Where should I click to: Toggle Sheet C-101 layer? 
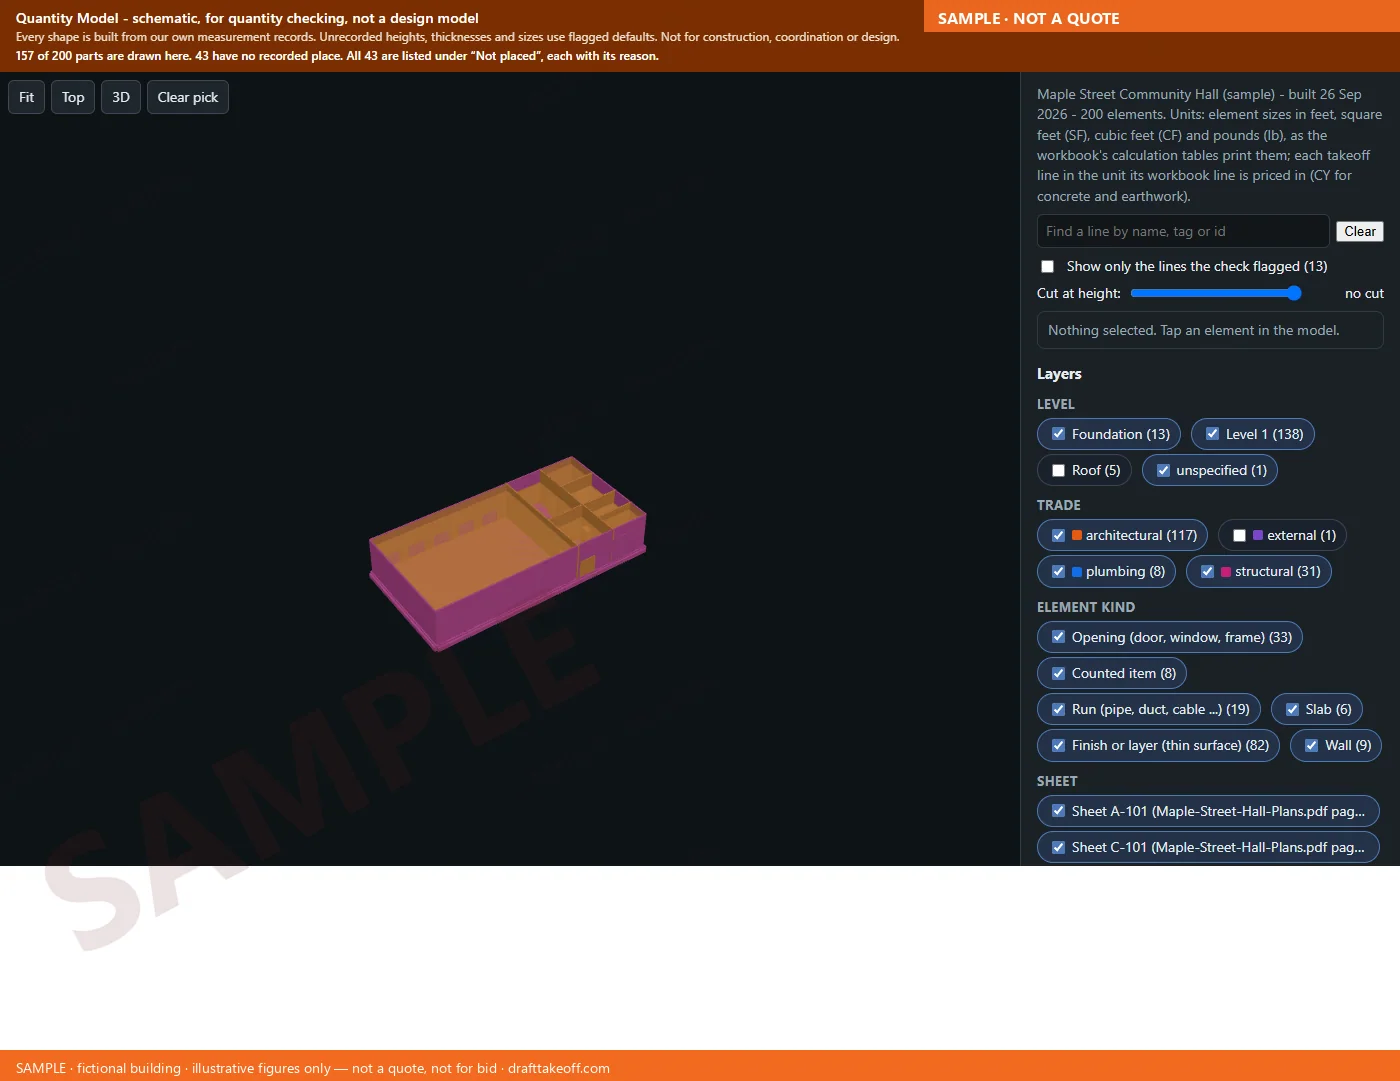click(x=1208, y=847)
